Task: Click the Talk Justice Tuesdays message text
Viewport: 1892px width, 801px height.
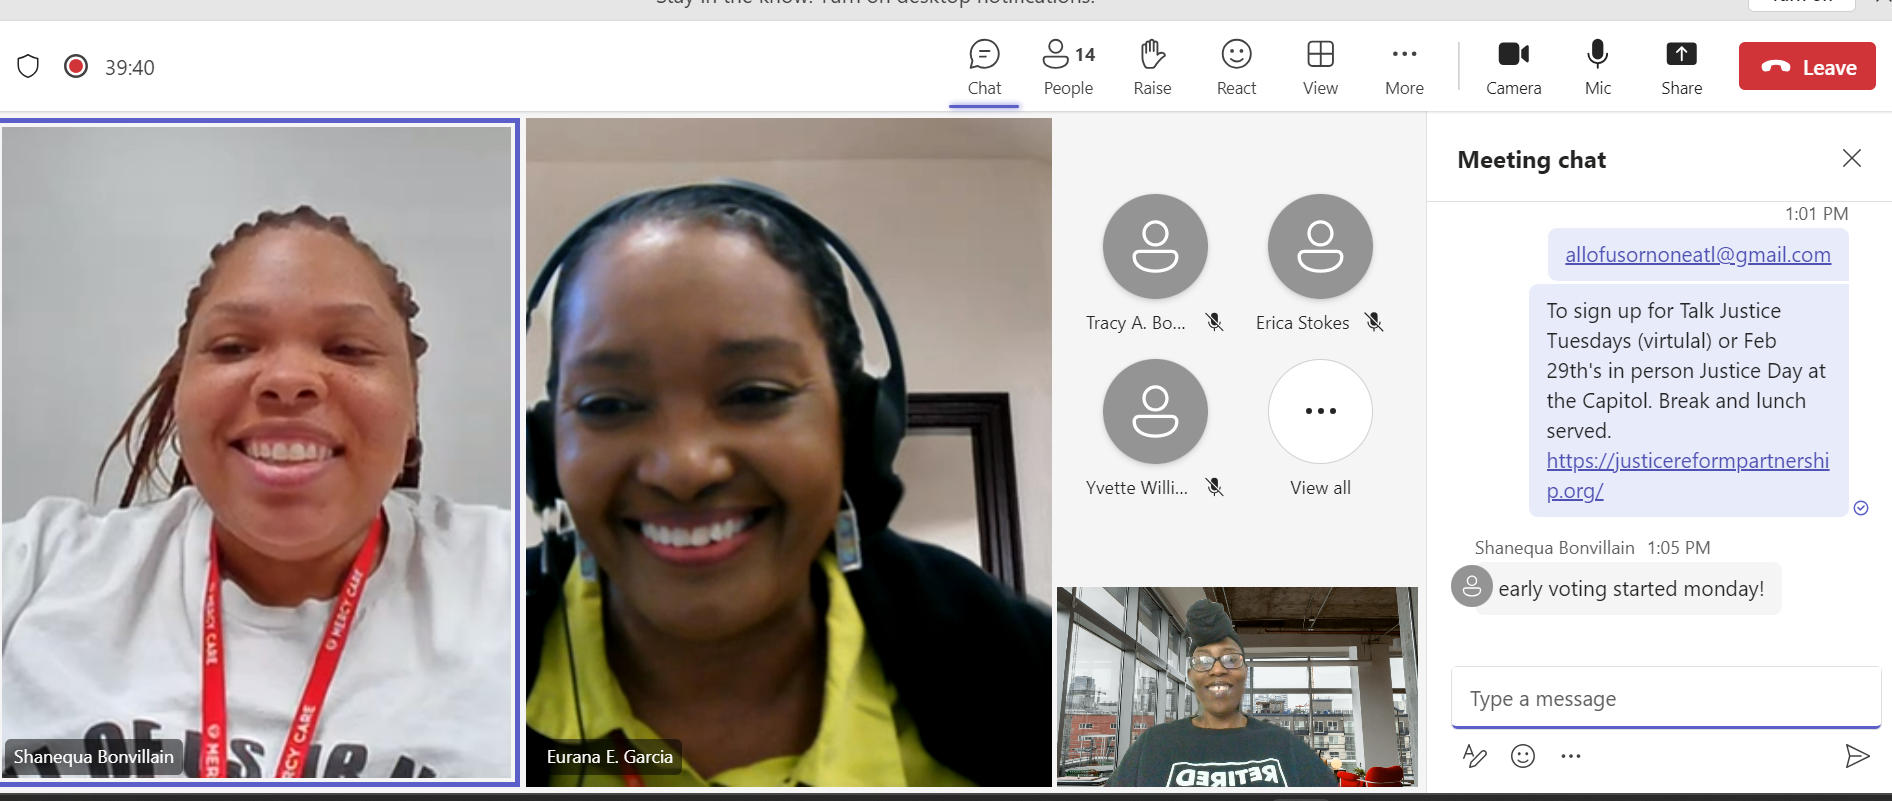Action: [1686, 371]
